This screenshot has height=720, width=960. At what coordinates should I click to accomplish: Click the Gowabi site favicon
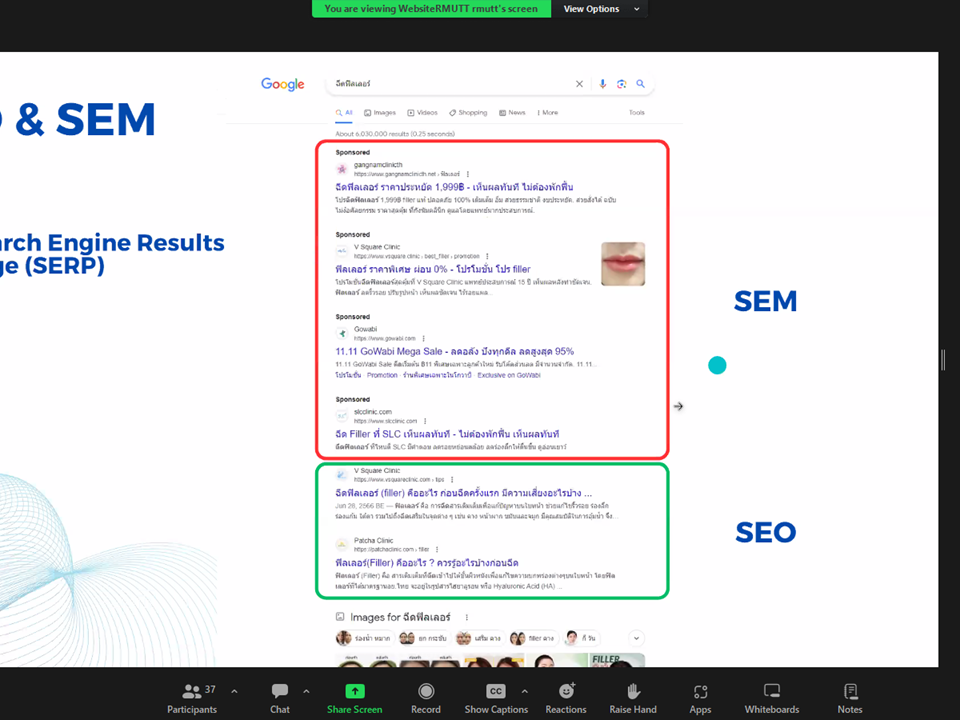point(342,334)
